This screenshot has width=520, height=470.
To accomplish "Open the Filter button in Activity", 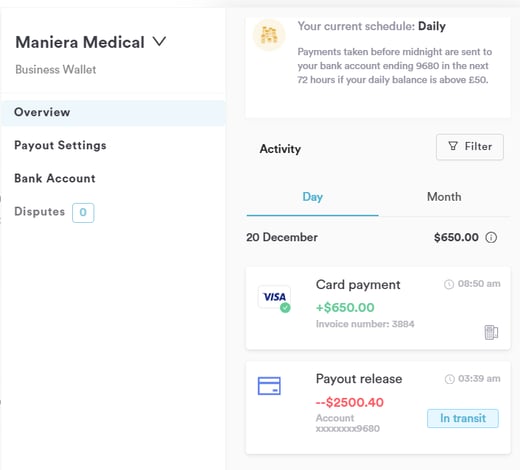I will (x=470, y=147).
